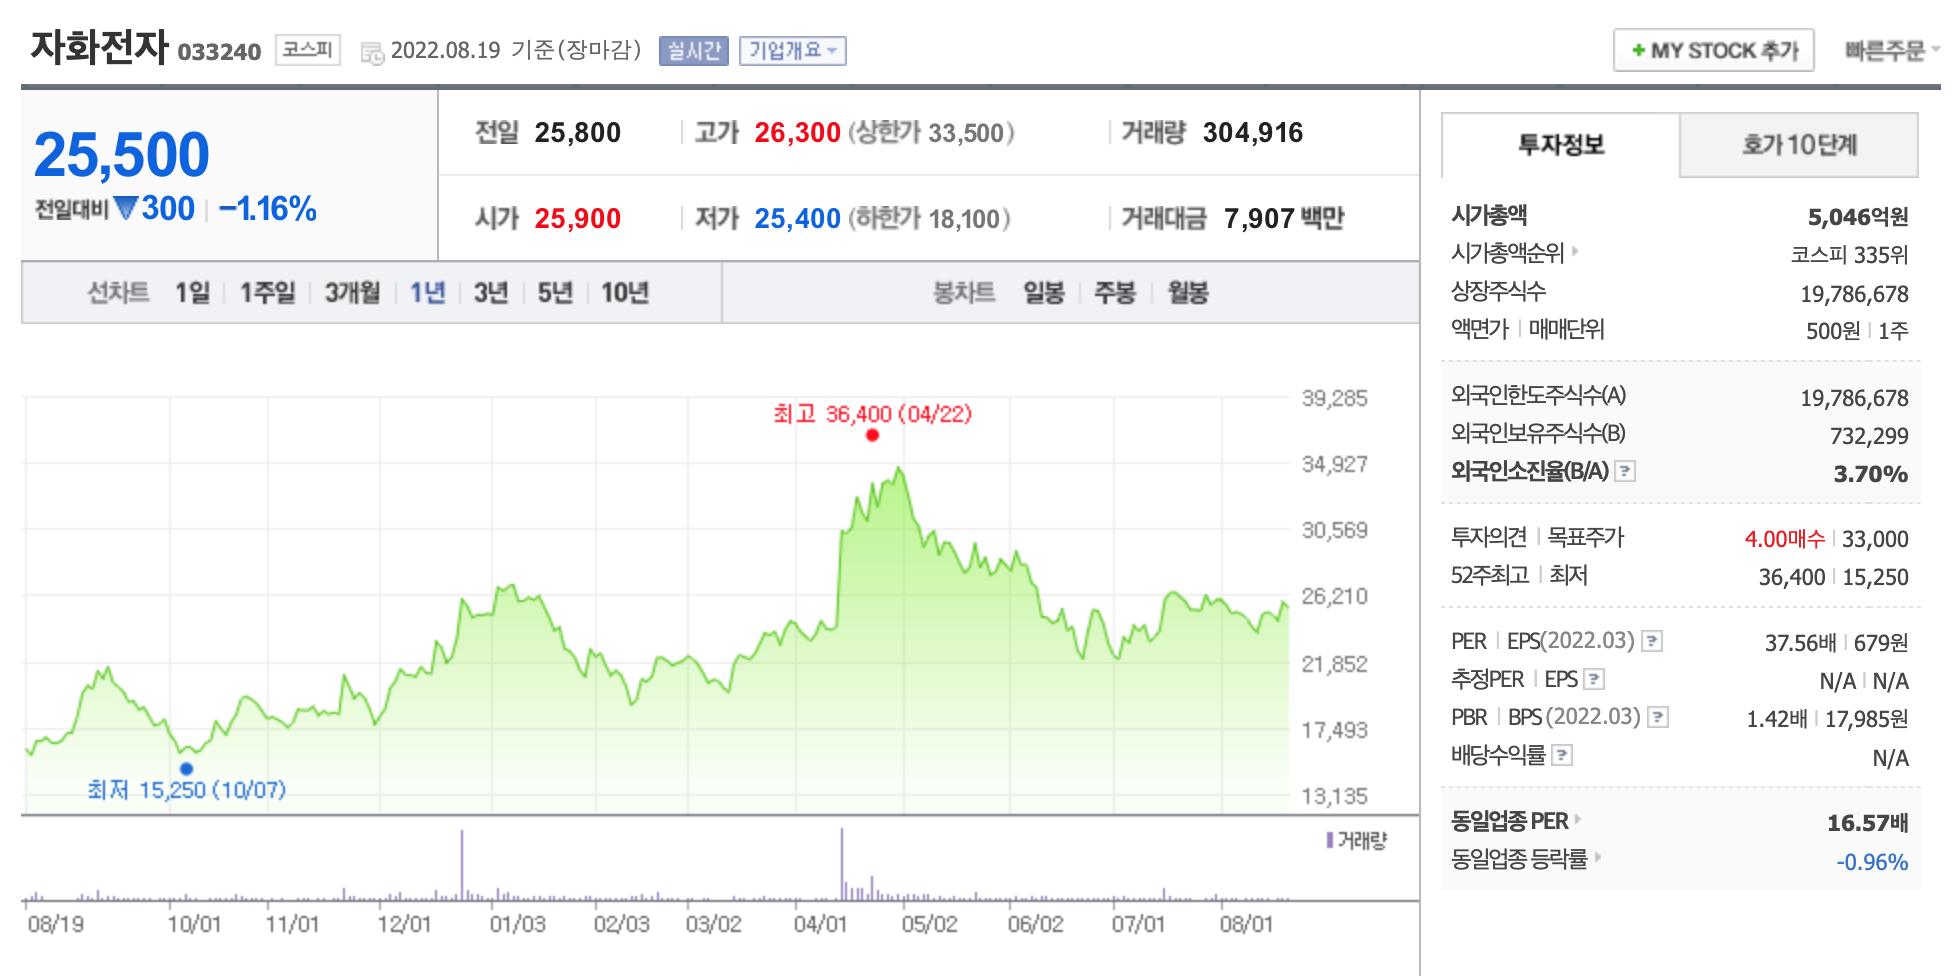Switch to the 투자정보 tab
1956x976 pixels.
click(x=1561, y=145)
